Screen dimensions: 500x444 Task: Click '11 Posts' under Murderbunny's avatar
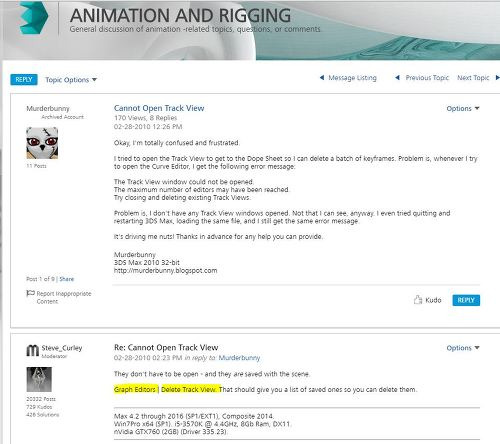[x=36, y=166]
